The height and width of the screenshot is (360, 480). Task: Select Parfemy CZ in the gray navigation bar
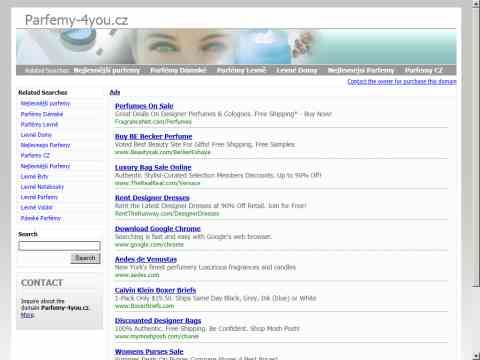pos(424,70)
